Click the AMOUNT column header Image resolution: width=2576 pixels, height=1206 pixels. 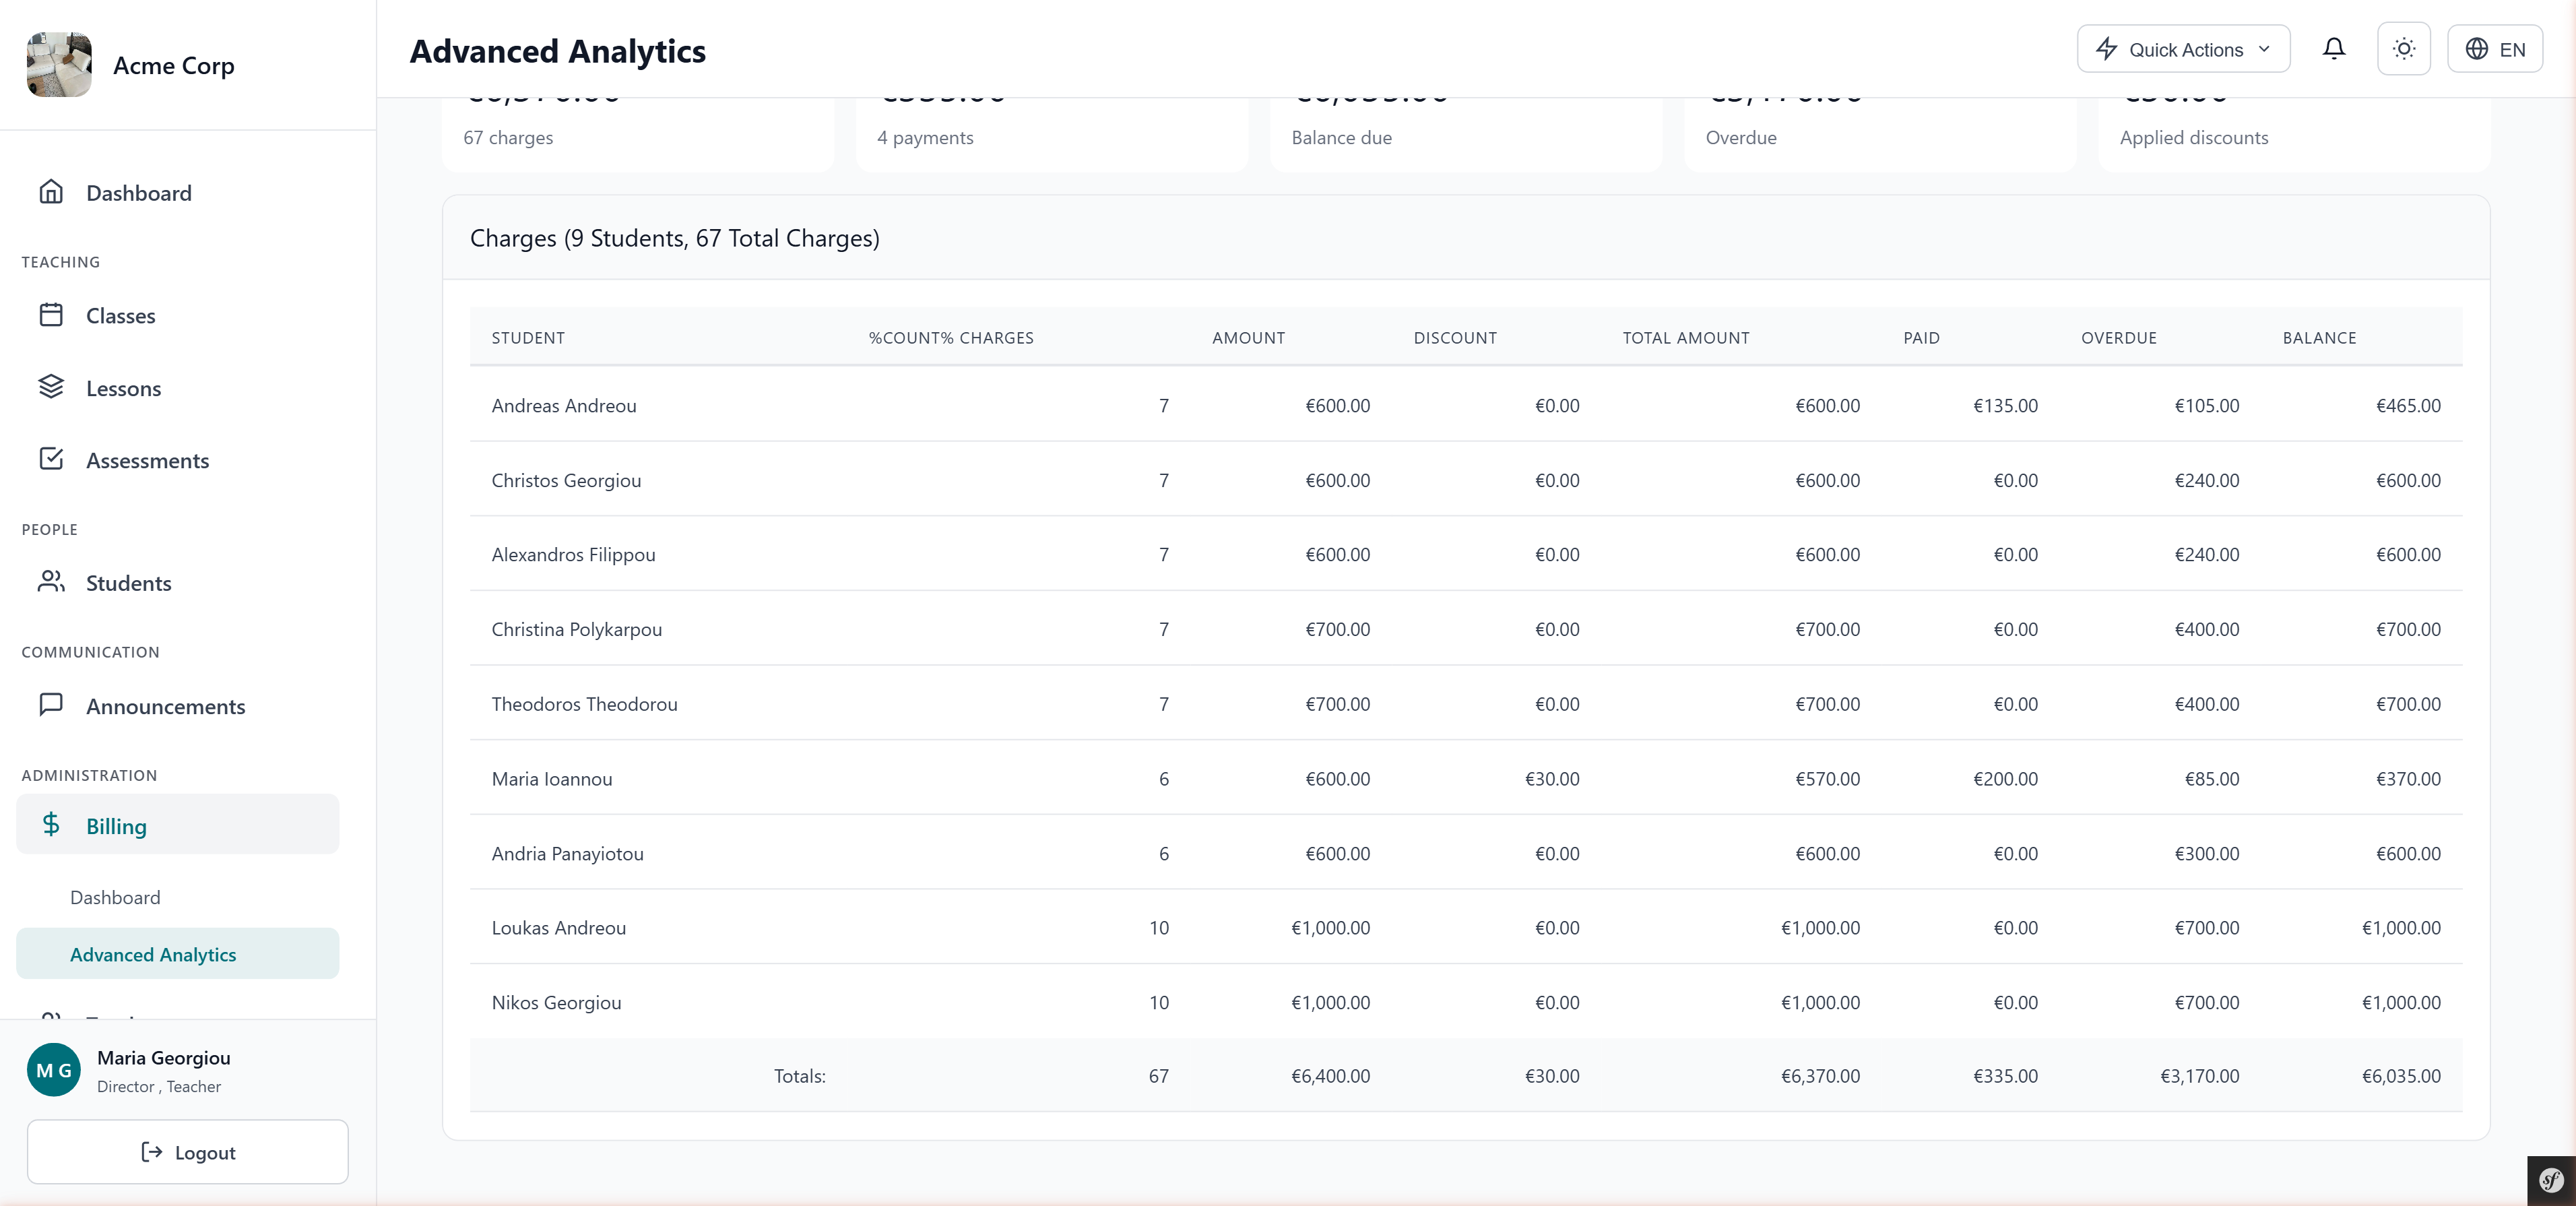[1249, 338]
